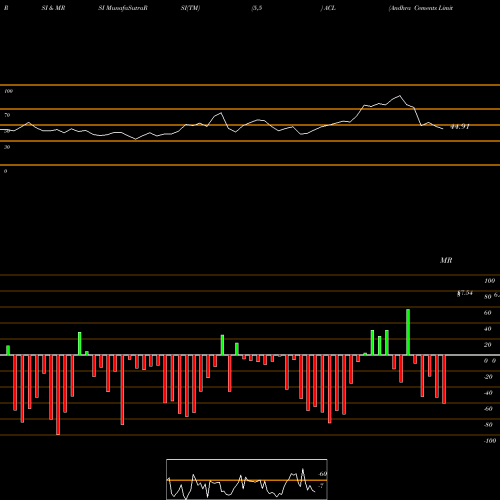Click the '-60' label on MR scale

tap(488, 409)
